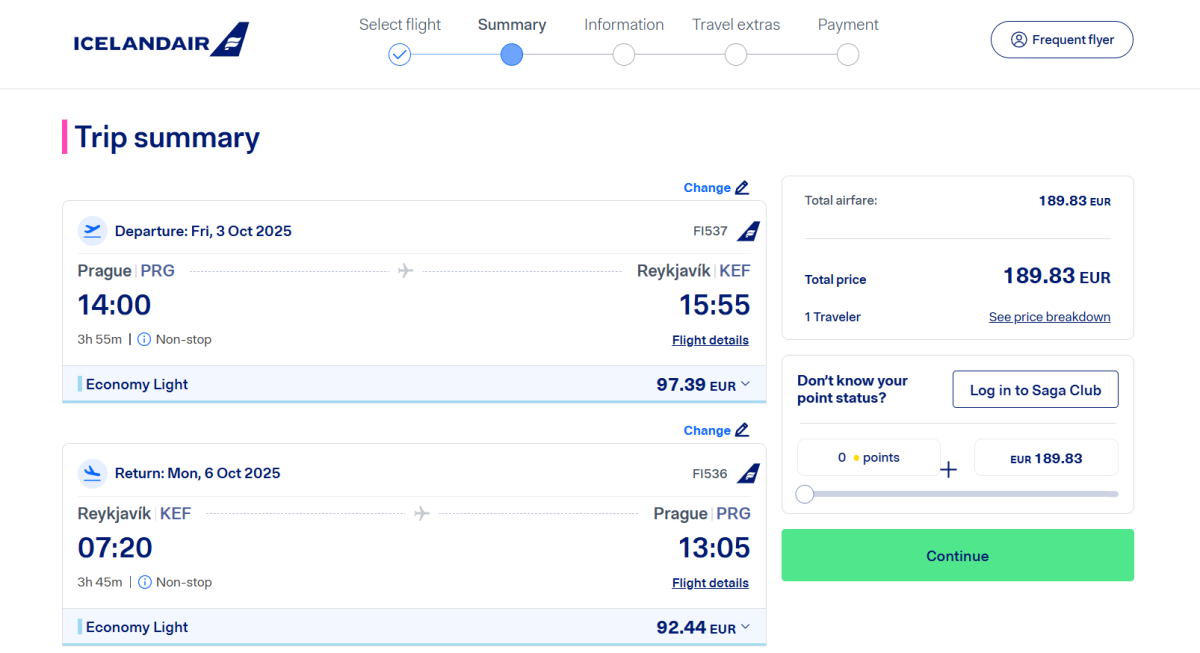The image size is (1200, 653).
Task: Click the Icelandair tail icon beside FI537
Action: coord(748,231)
